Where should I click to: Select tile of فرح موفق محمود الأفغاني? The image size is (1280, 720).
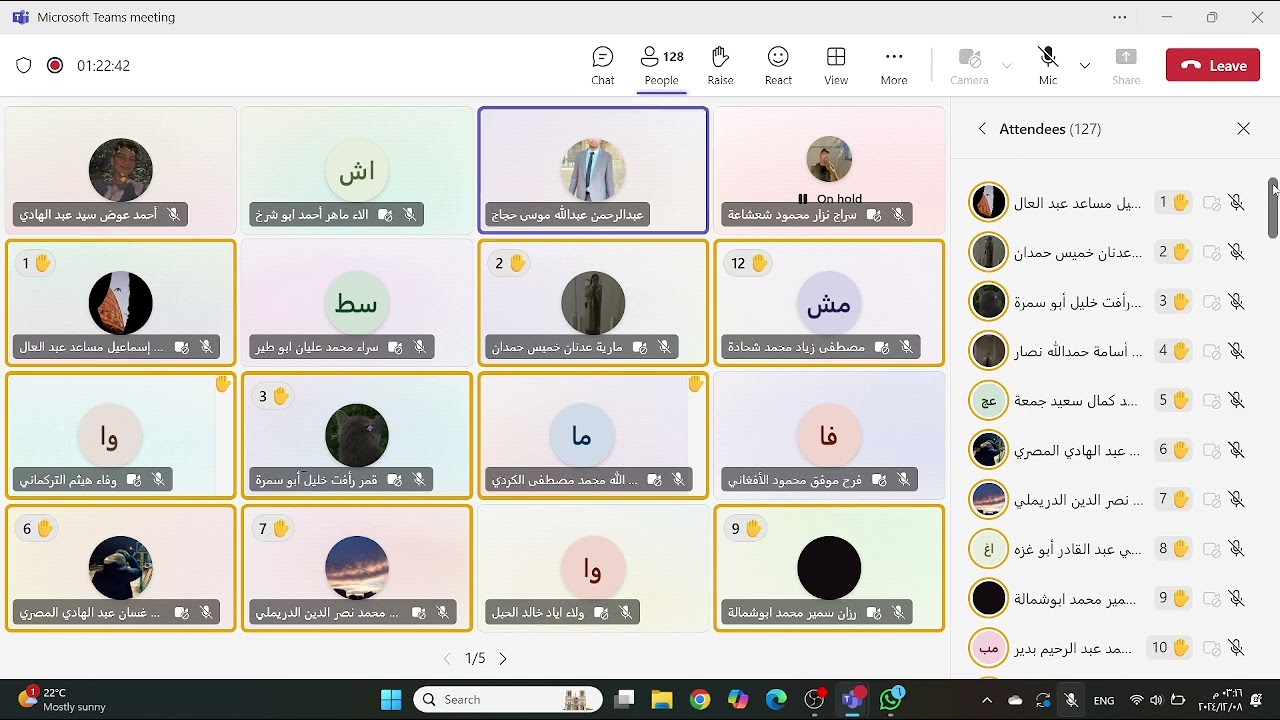[x=829, y=435]
